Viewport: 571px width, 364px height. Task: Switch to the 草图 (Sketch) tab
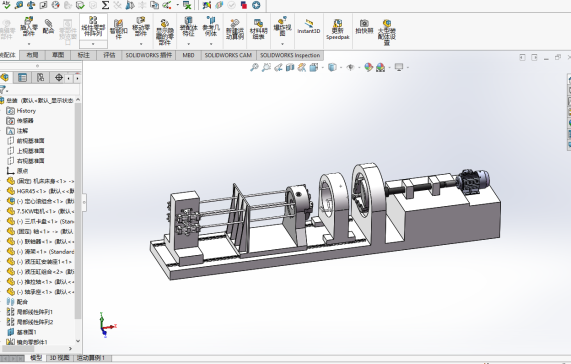click(58, 55)
